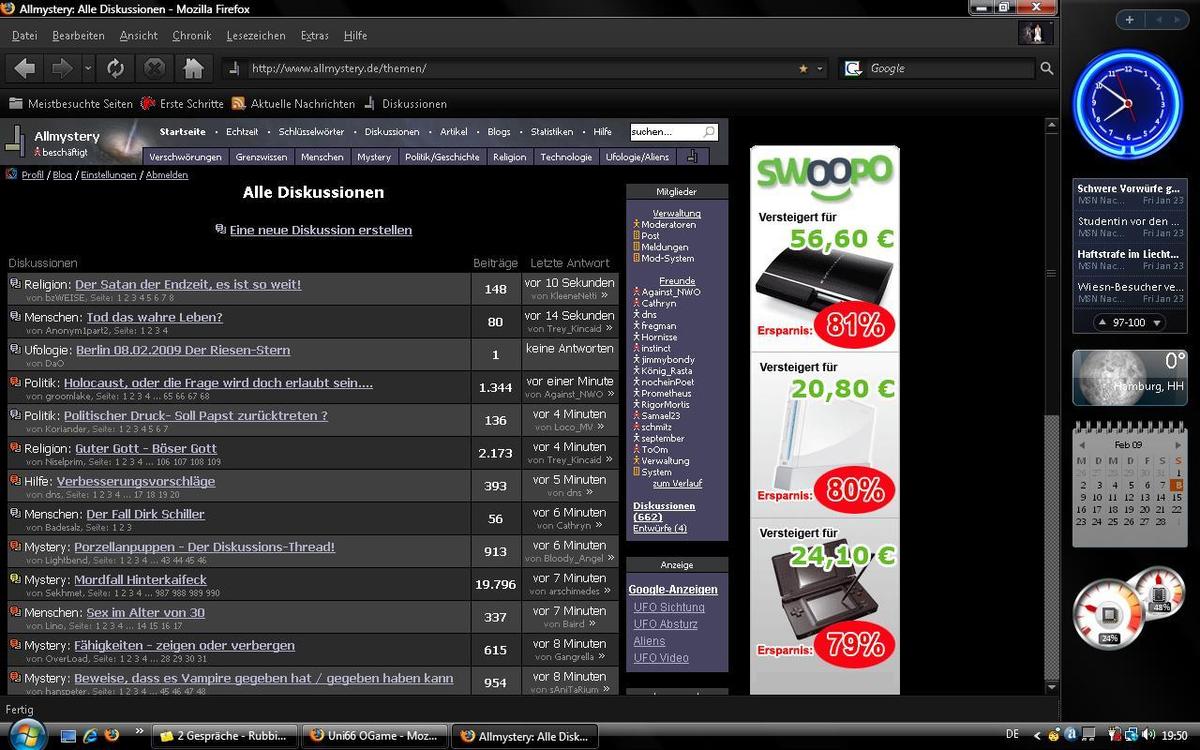Screen dimensions: 1200x750
Task: Click the DE language indicator
Action: [1012, 735]
